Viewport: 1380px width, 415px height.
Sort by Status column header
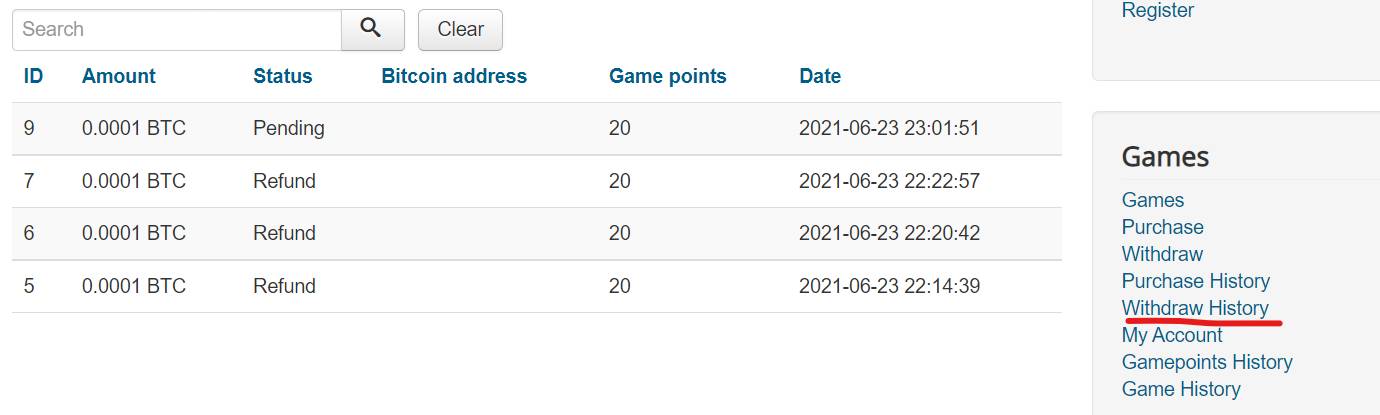pos(283,76)
